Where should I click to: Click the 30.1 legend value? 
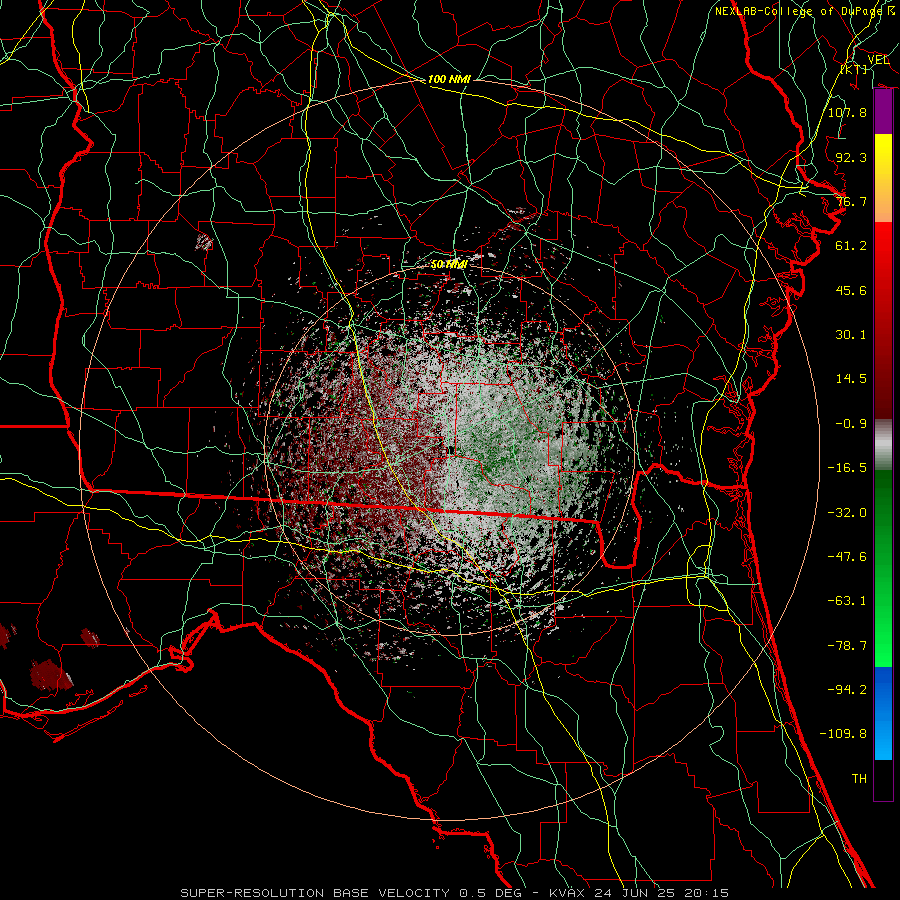[x=851, y=335]
